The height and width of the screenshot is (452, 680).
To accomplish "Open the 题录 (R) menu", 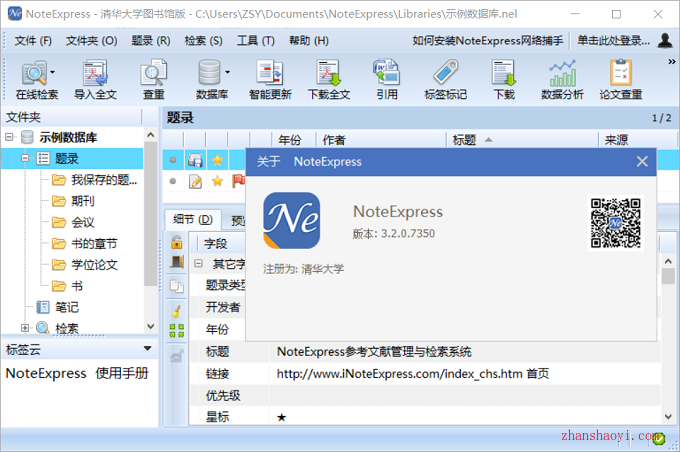I will (x=151, y=41).
